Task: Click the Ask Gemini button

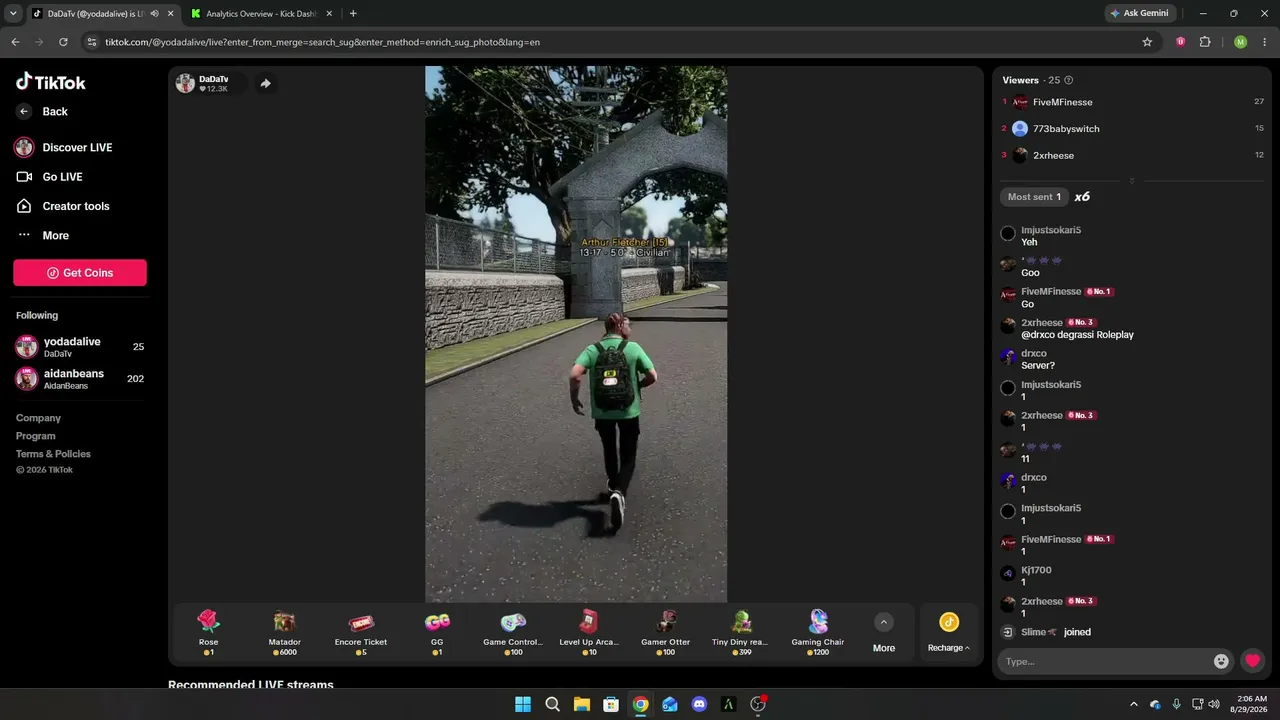Action: (1139, 14)
